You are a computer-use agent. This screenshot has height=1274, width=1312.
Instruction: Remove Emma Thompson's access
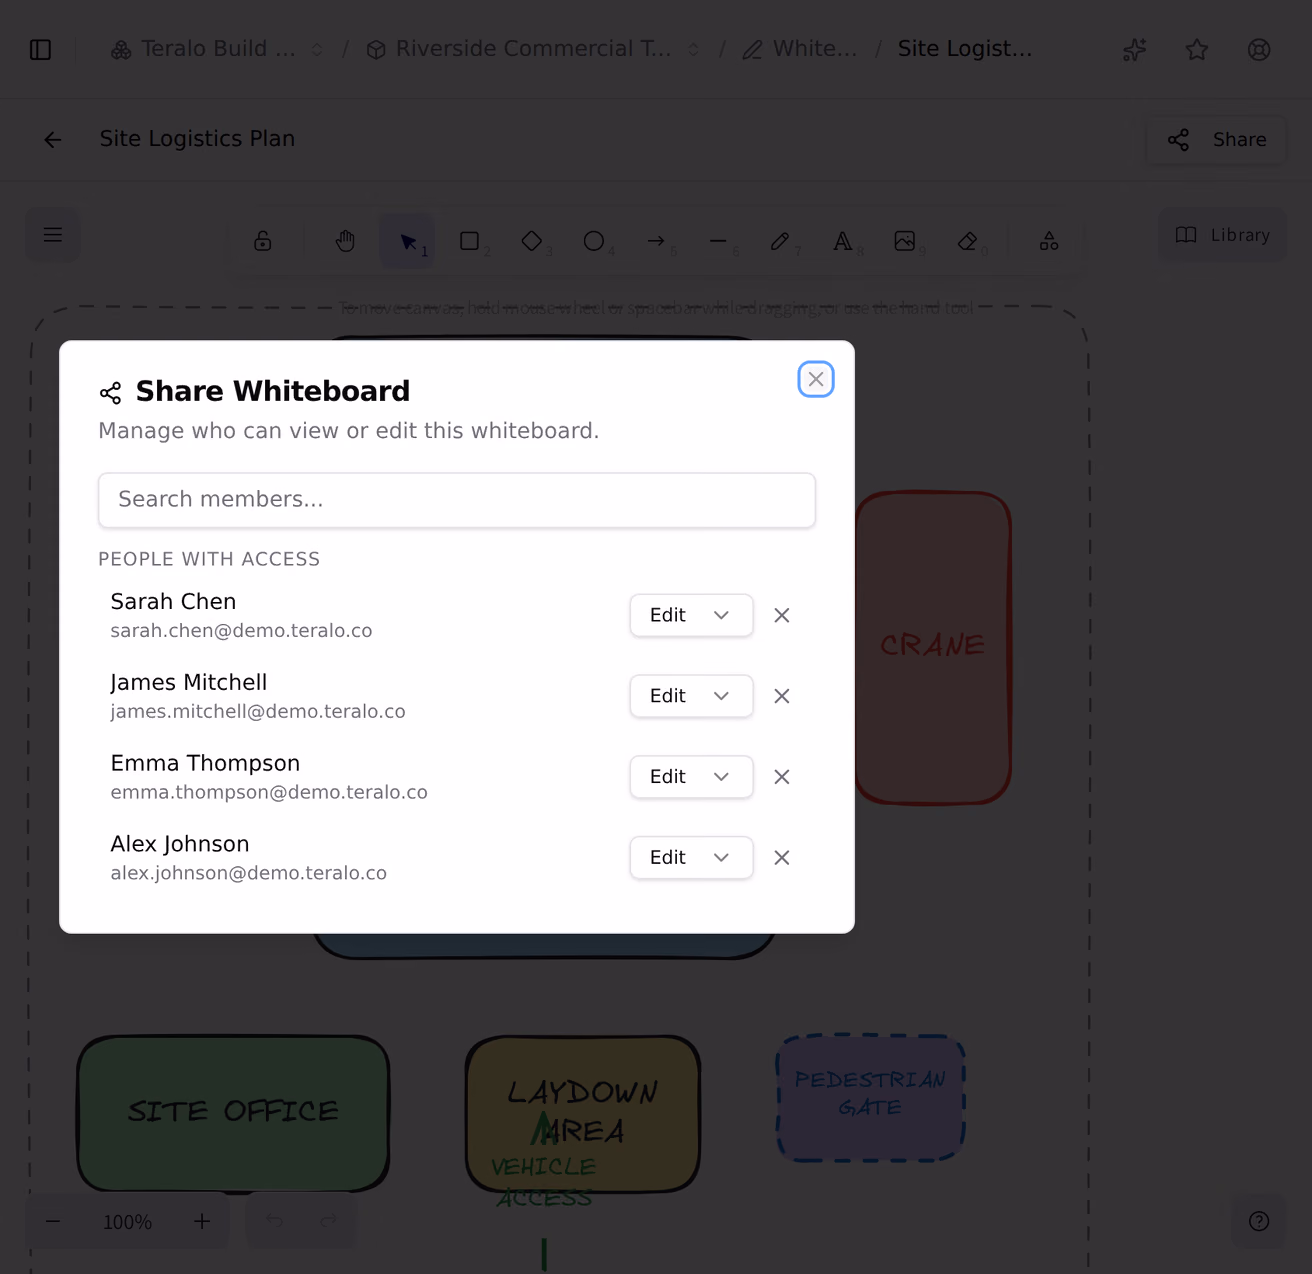pos(782,777)
